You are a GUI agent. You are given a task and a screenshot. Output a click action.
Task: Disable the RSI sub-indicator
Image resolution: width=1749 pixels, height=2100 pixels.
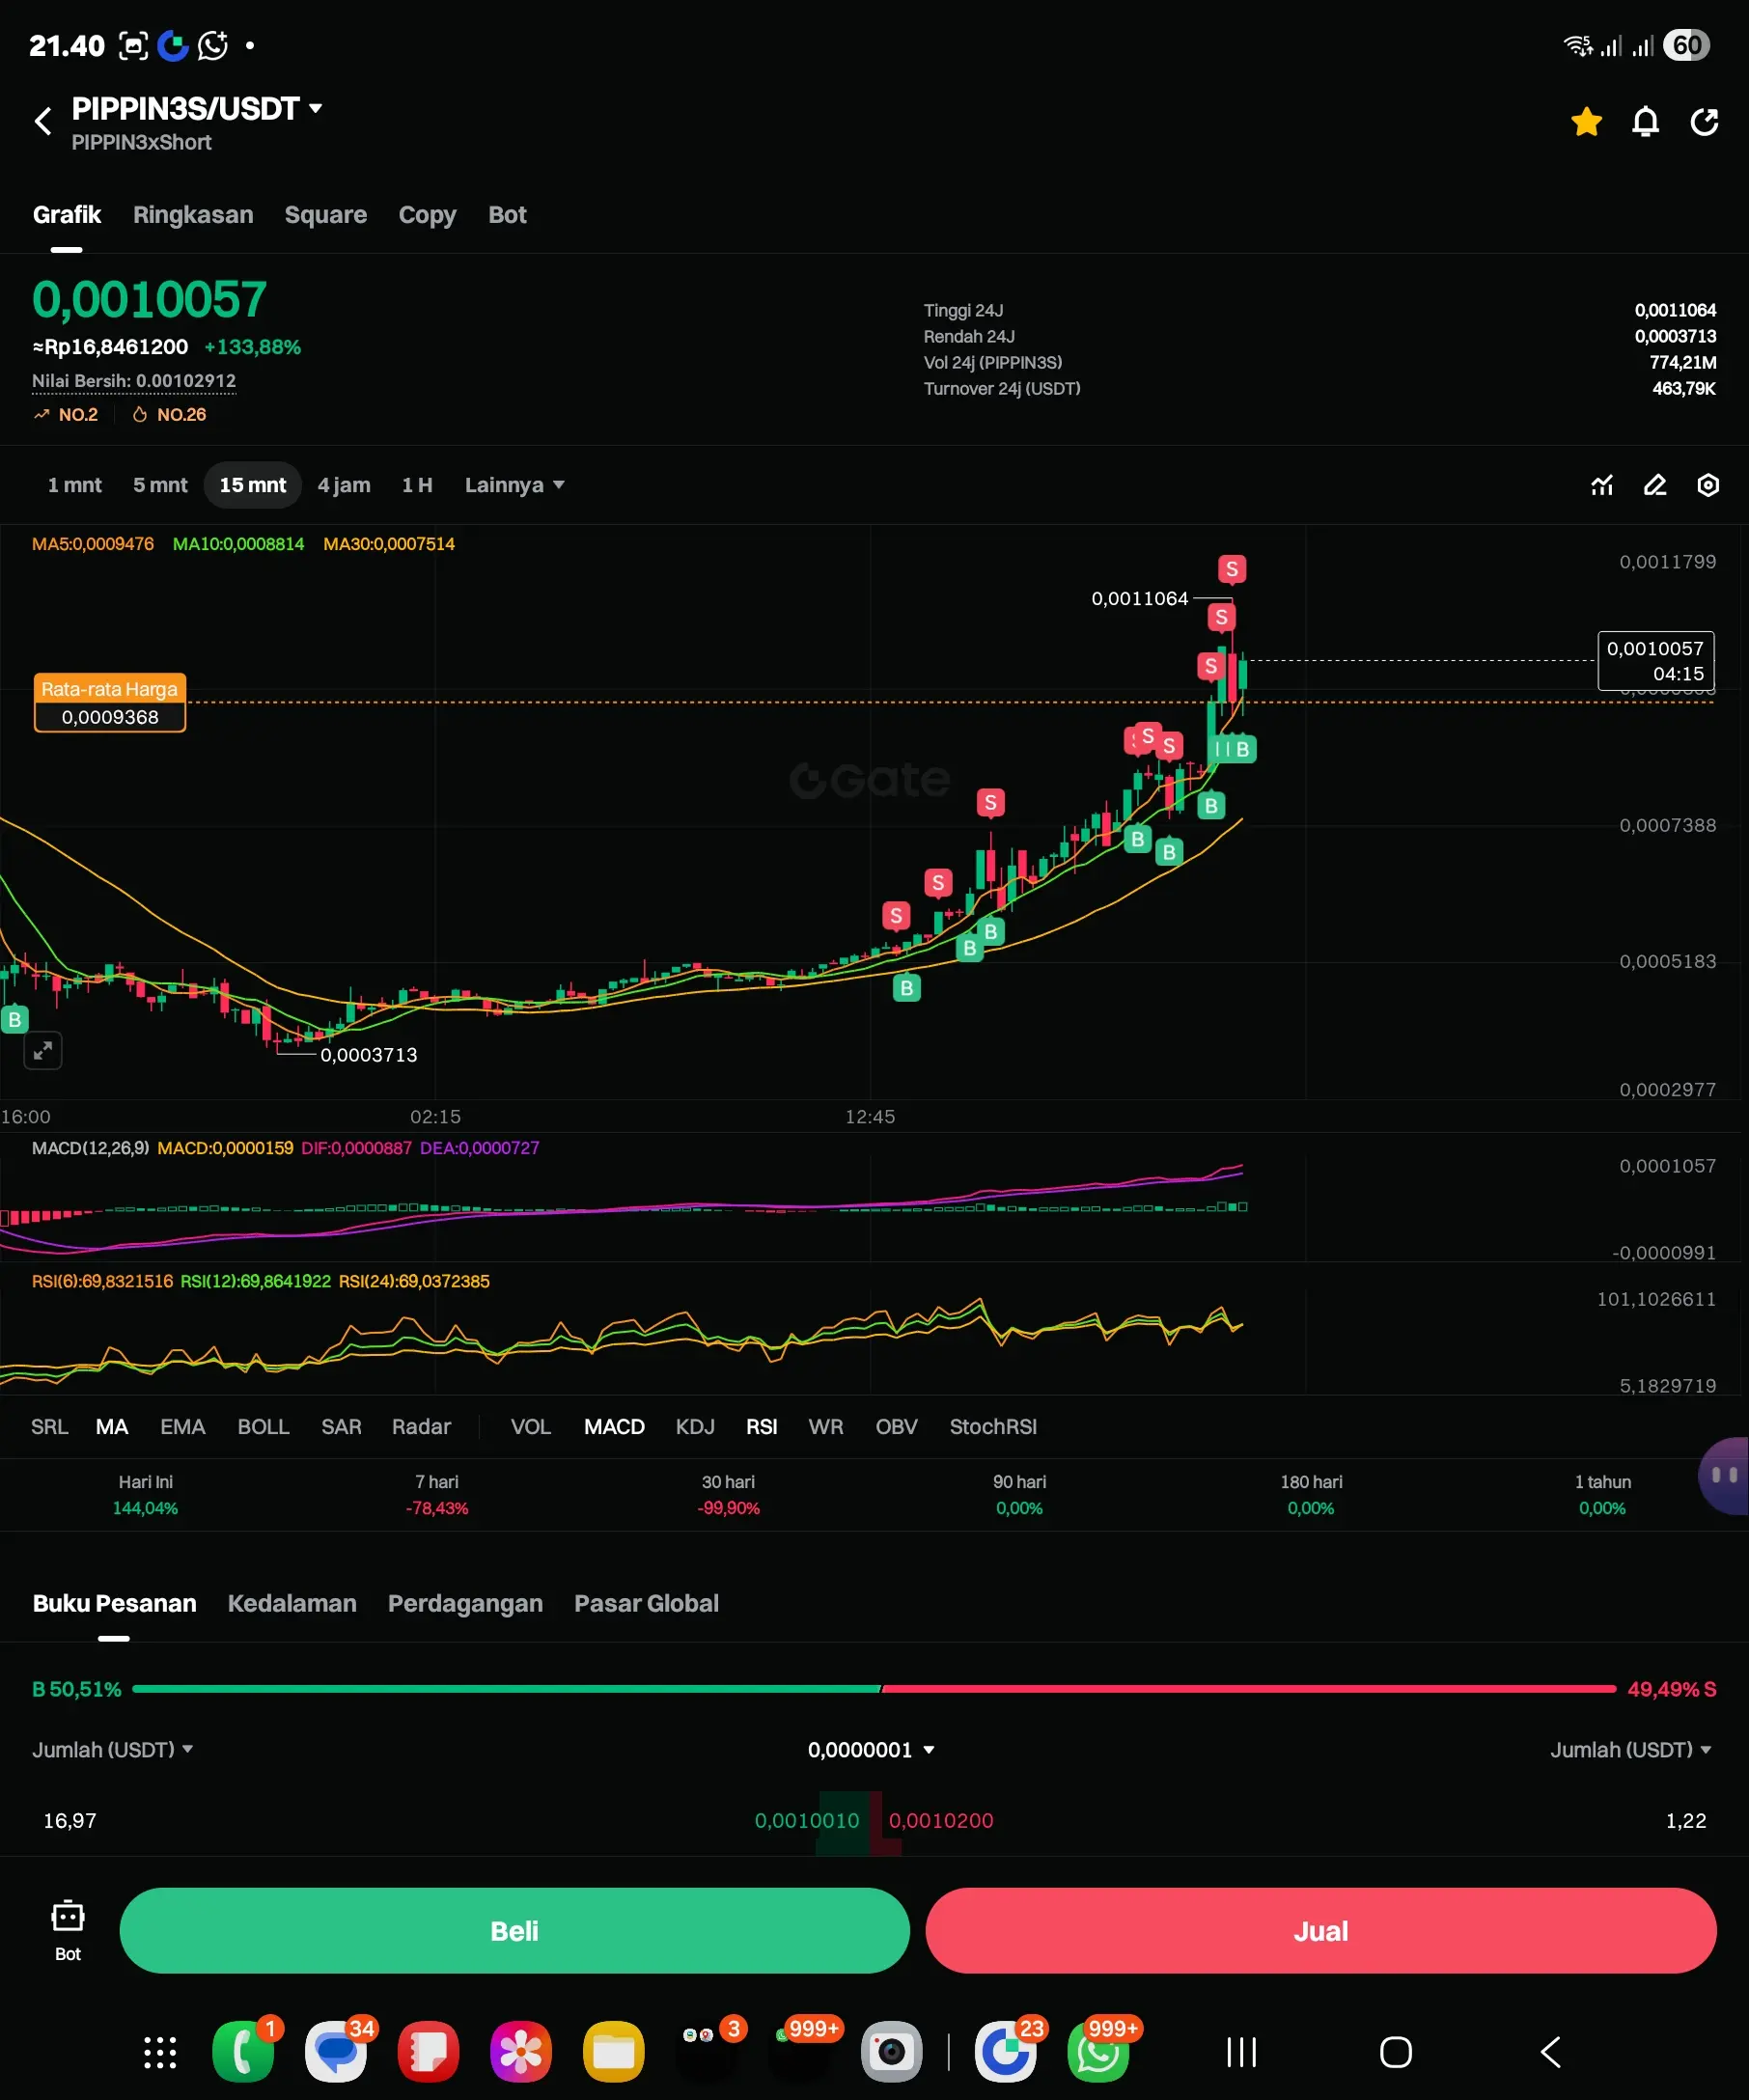[x=761, y=1427]
